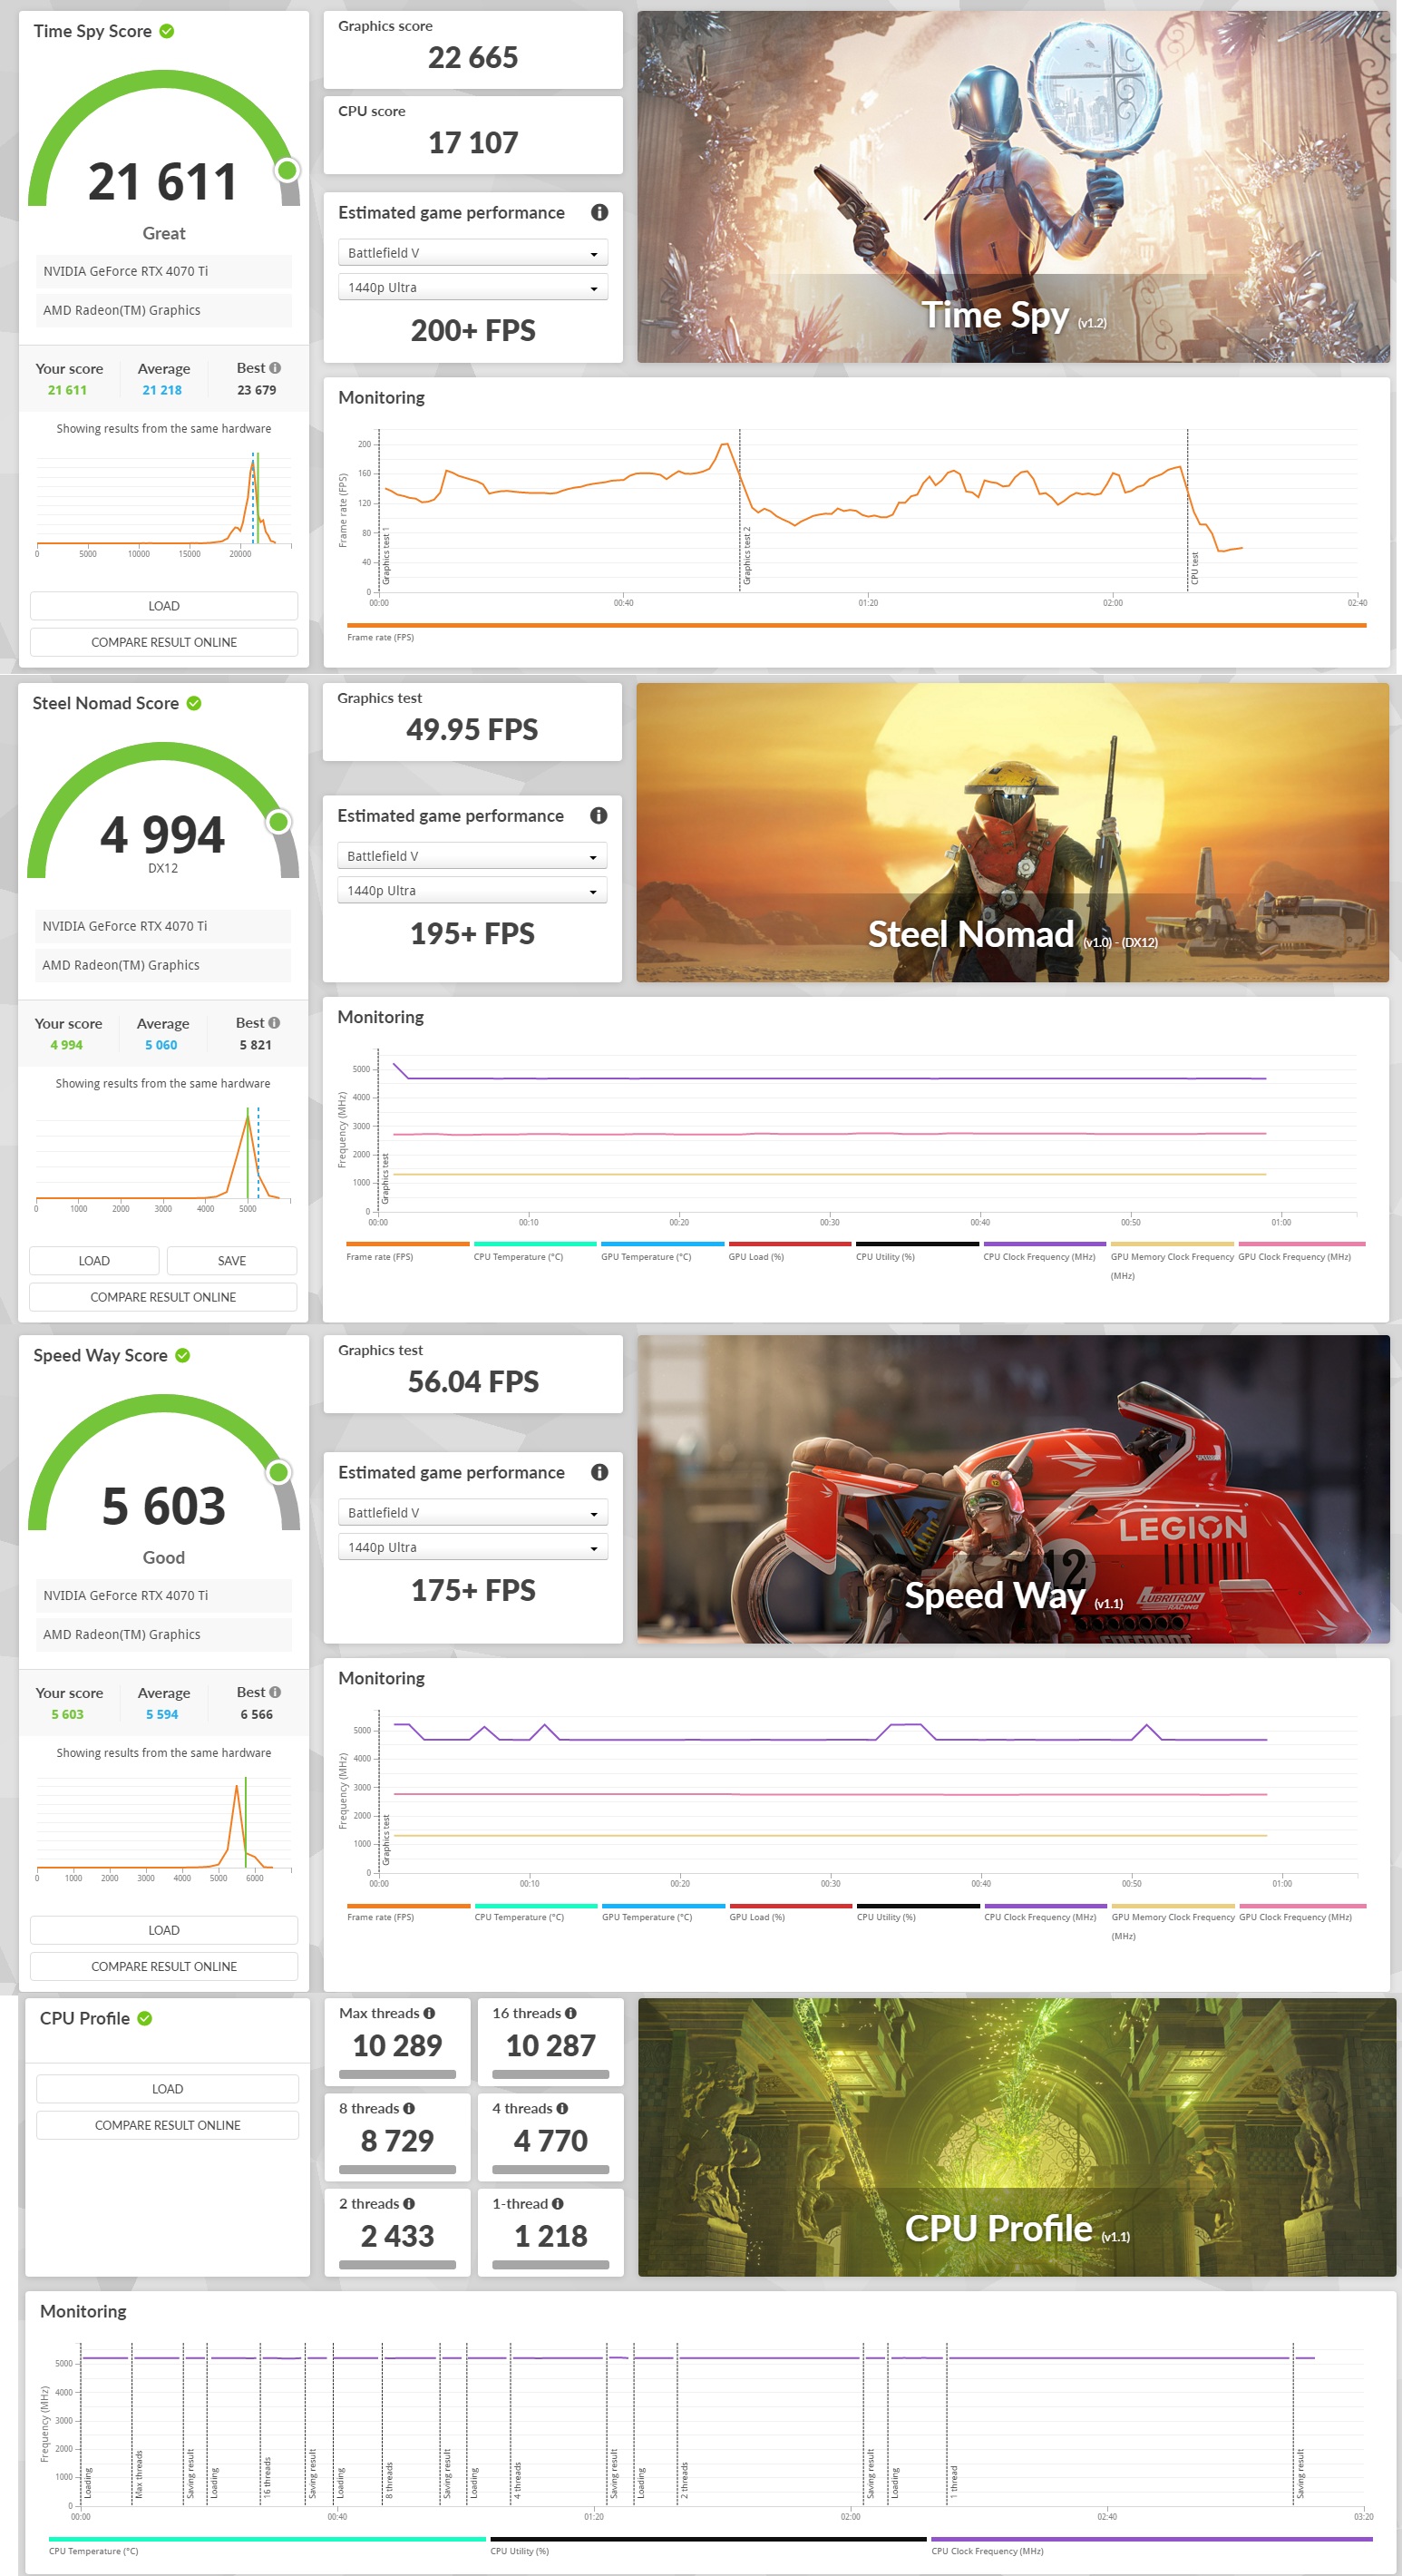Open the info icon for Time Spy estimated game performance
1402x2576 pixels.
[x=599, y=212]
